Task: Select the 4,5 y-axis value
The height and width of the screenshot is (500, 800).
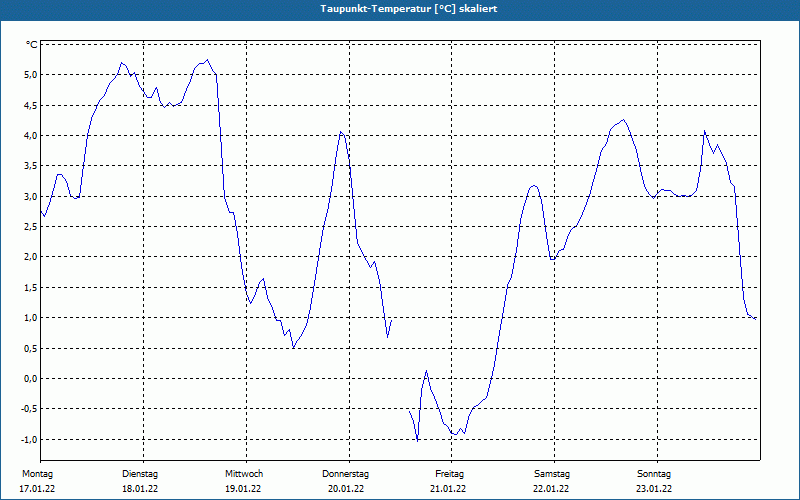Action: (x=31, y=106)
